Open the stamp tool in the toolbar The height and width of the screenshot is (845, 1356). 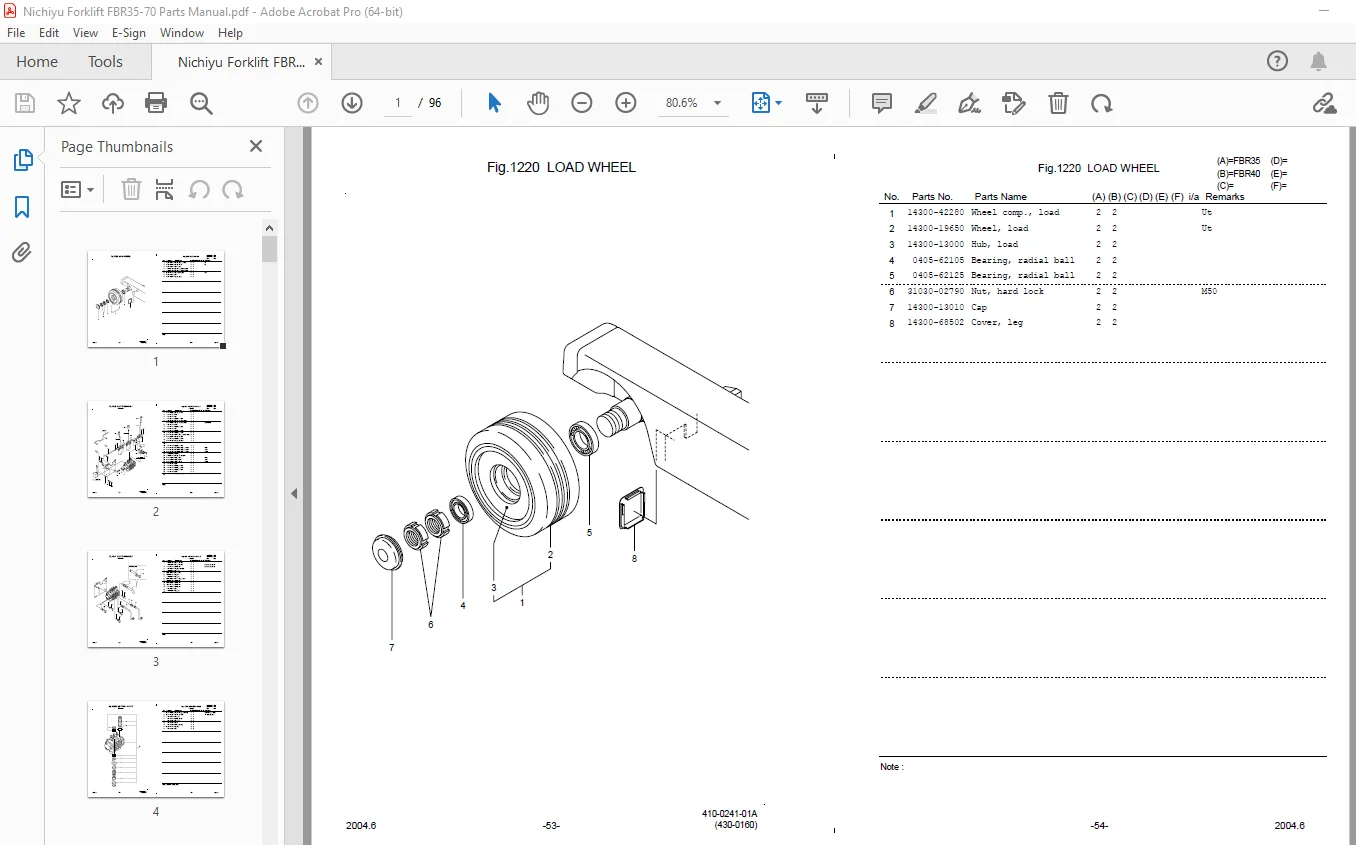[1014, 103]
